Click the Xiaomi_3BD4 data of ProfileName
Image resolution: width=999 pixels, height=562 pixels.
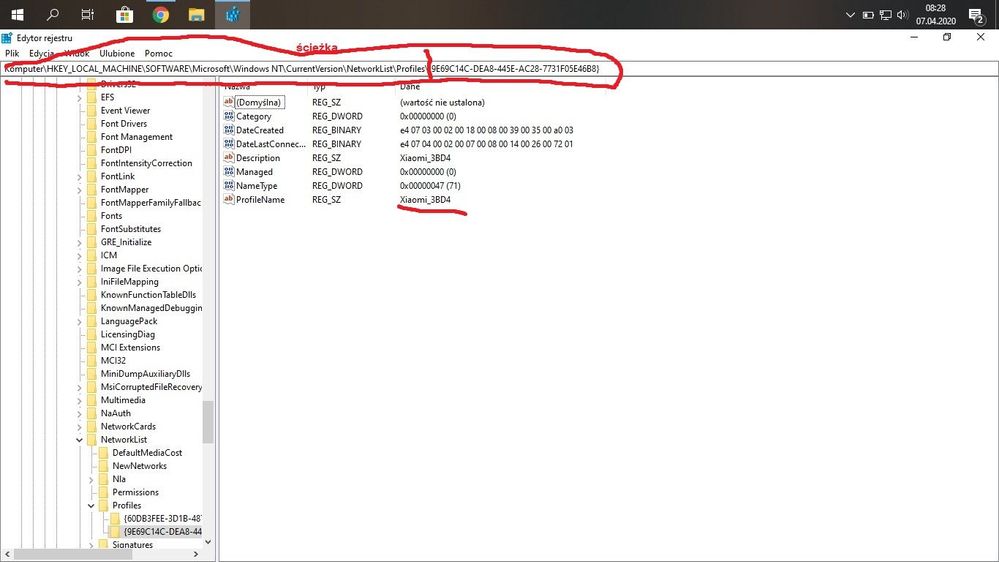tap(425, 199)
